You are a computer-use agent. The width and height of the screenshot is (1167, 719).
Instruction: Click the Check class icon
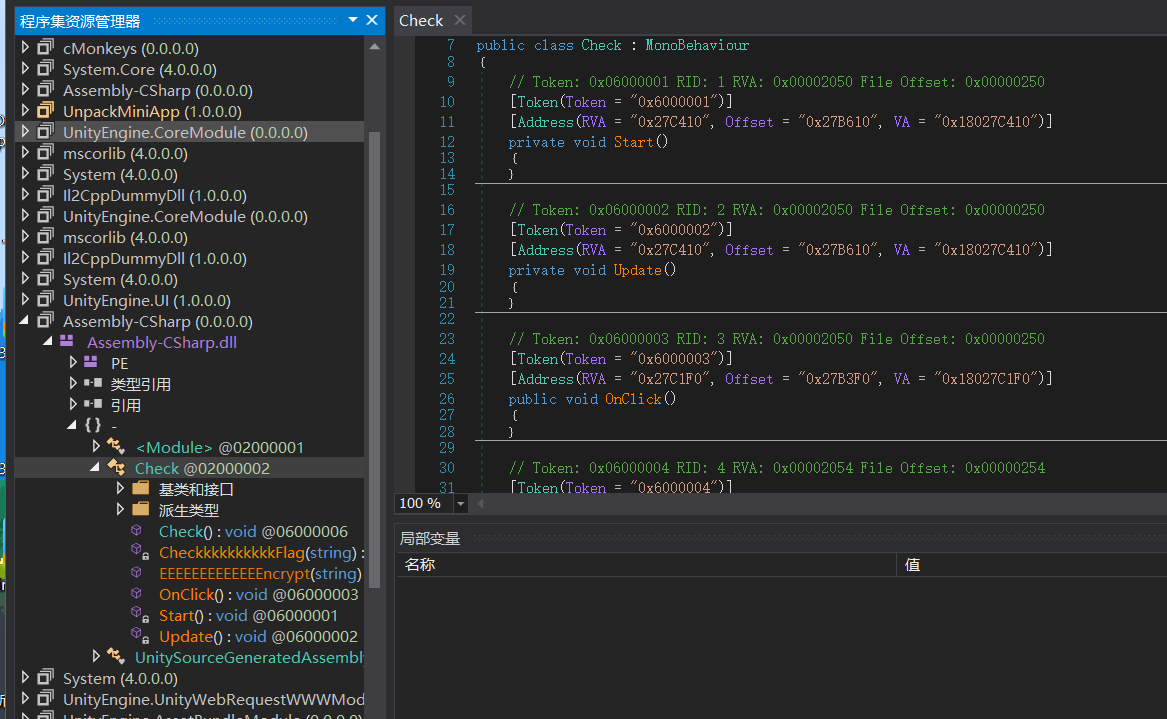pyautogui.click(x=116, y=468)
